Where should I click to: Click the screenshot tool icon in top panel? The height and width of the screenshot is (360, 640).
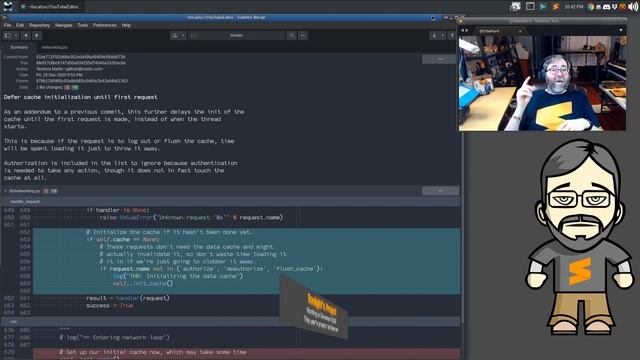pyautogui.click(x=516, y=6)
